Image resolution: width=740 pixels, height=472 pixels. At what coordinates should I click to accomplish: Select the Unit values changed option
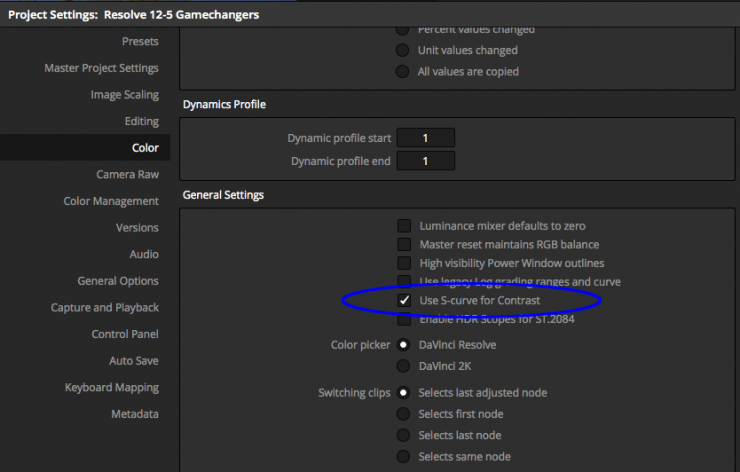coord(403,50)
